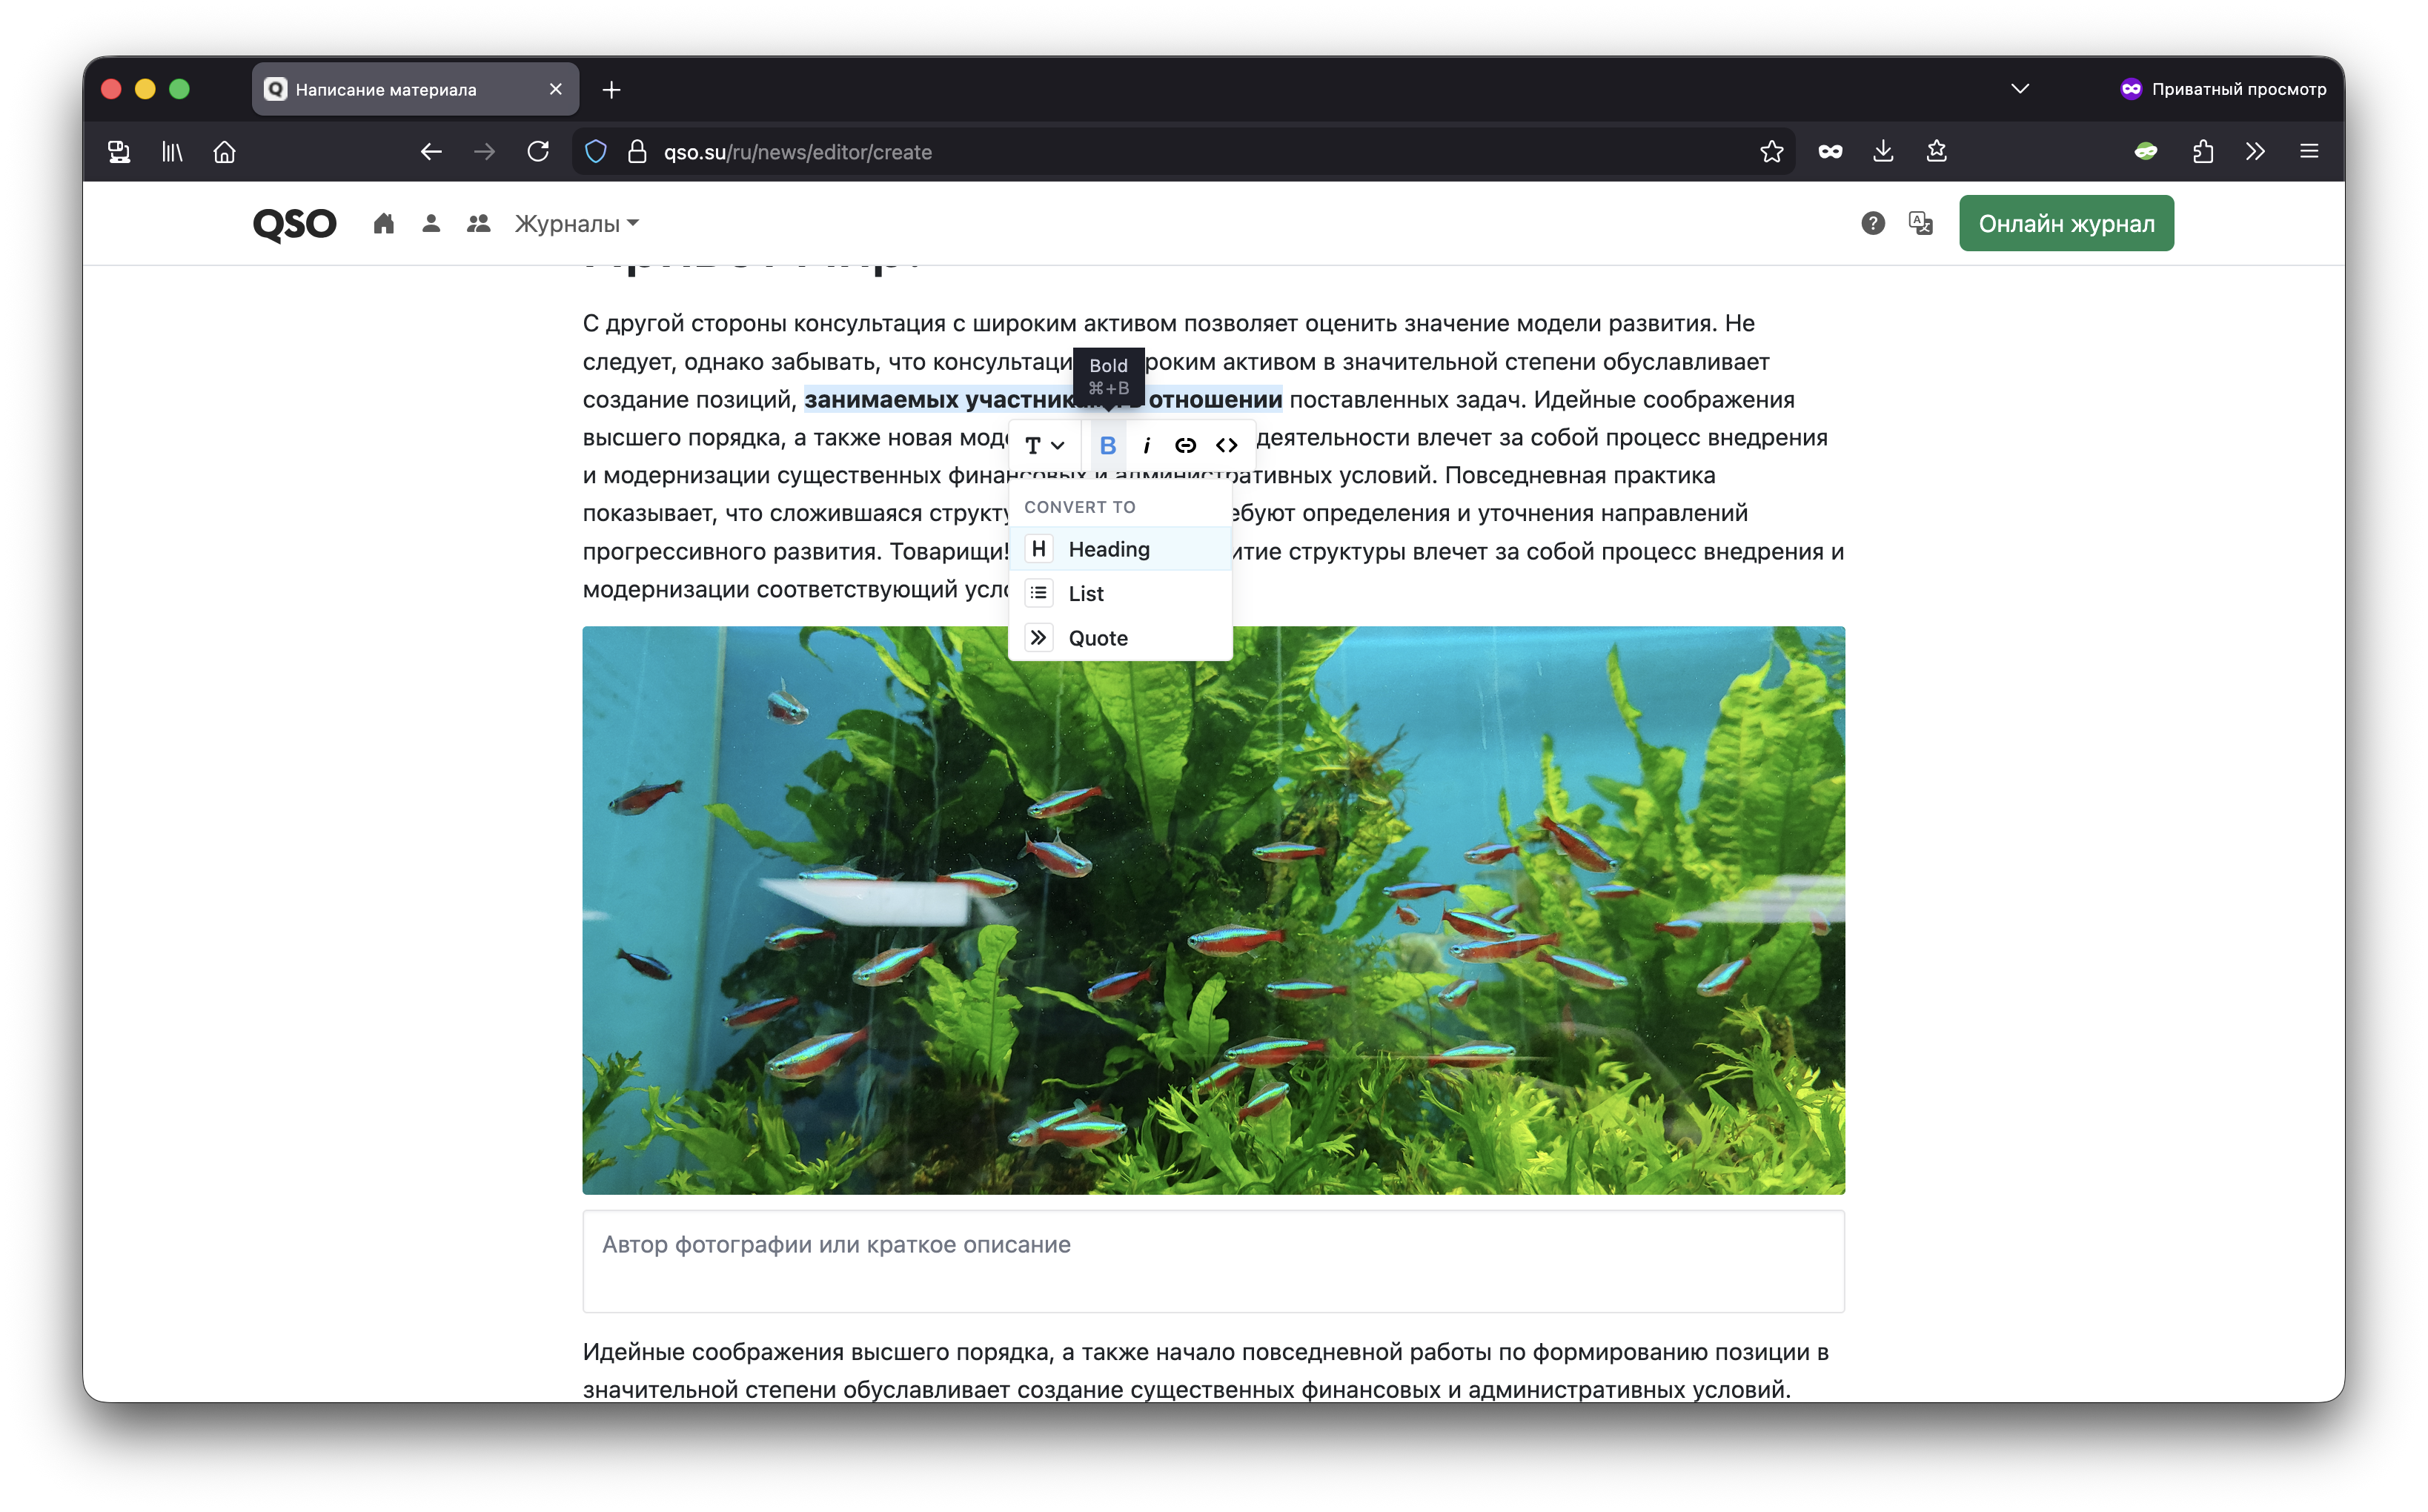Image resolution: width=2428 pixels, height=1512 pixels.
Task: Go to site home via house icon
Action: 383,223
